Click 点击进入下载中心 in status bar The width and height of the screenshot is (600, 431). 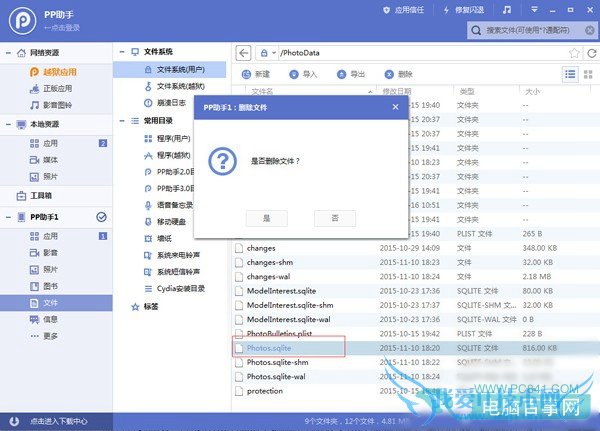point(59,421)
